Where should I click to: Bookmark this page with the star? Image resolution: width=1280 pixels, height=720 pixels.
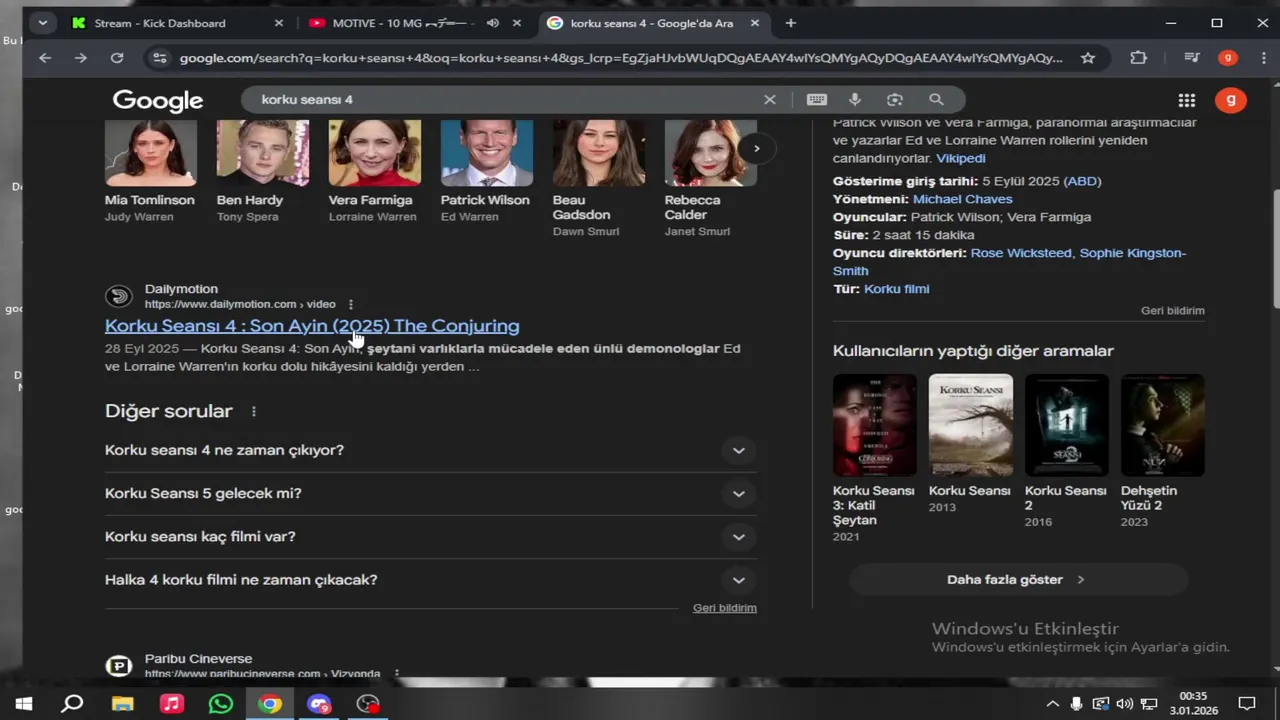click(x=1088, y=58)
